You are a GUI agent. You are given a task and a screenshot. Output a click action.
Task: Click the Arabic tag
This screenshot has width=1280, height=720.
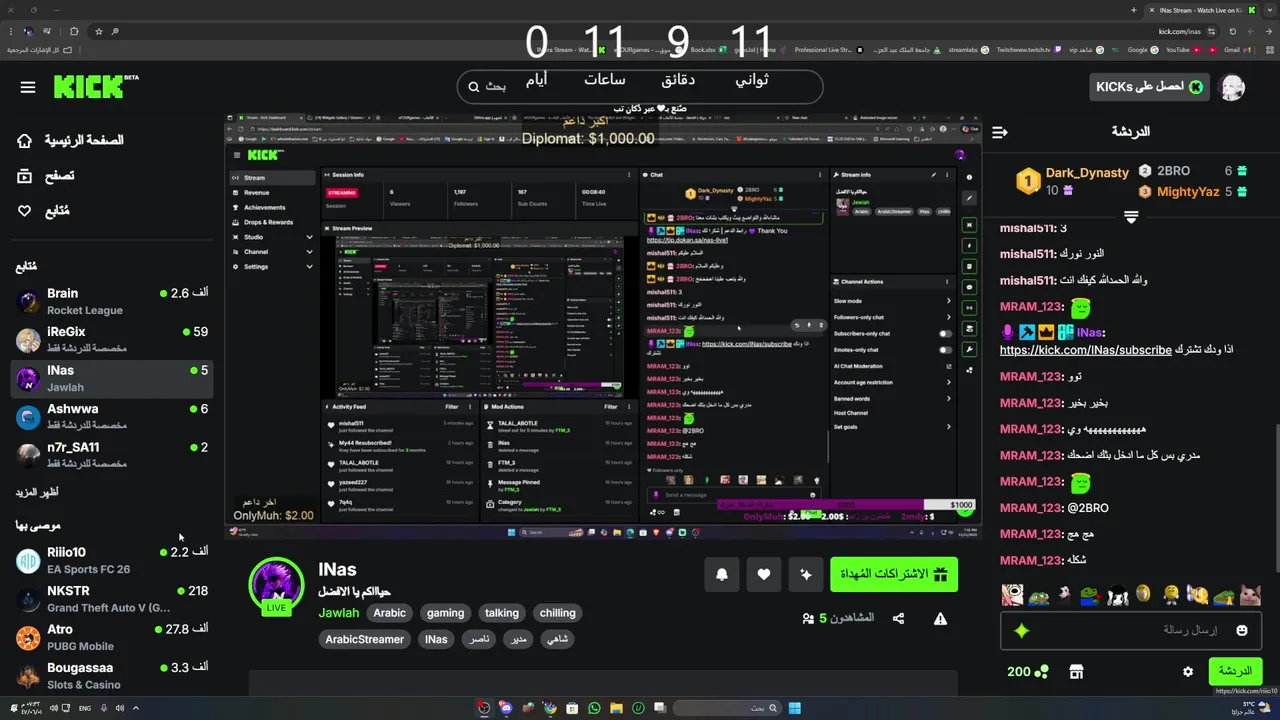tap(390, 613)
